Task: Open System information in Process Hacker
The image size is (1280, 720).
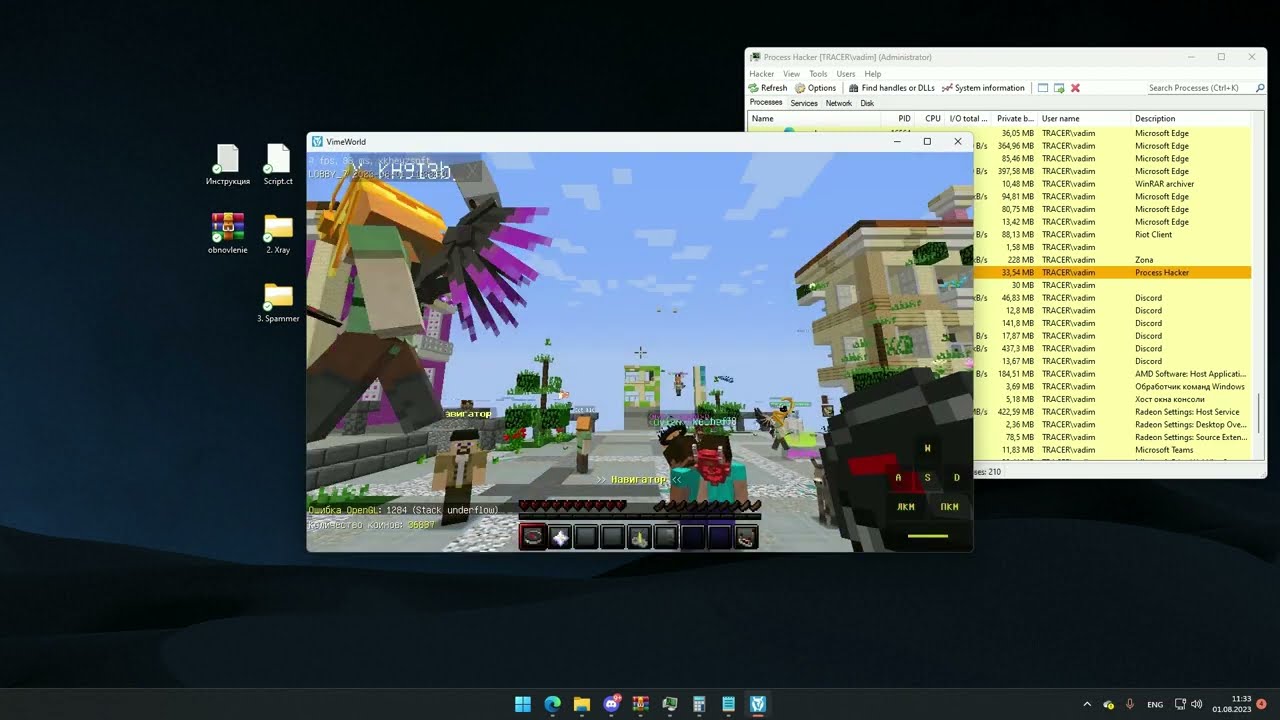Action: (x=983, y=88)
